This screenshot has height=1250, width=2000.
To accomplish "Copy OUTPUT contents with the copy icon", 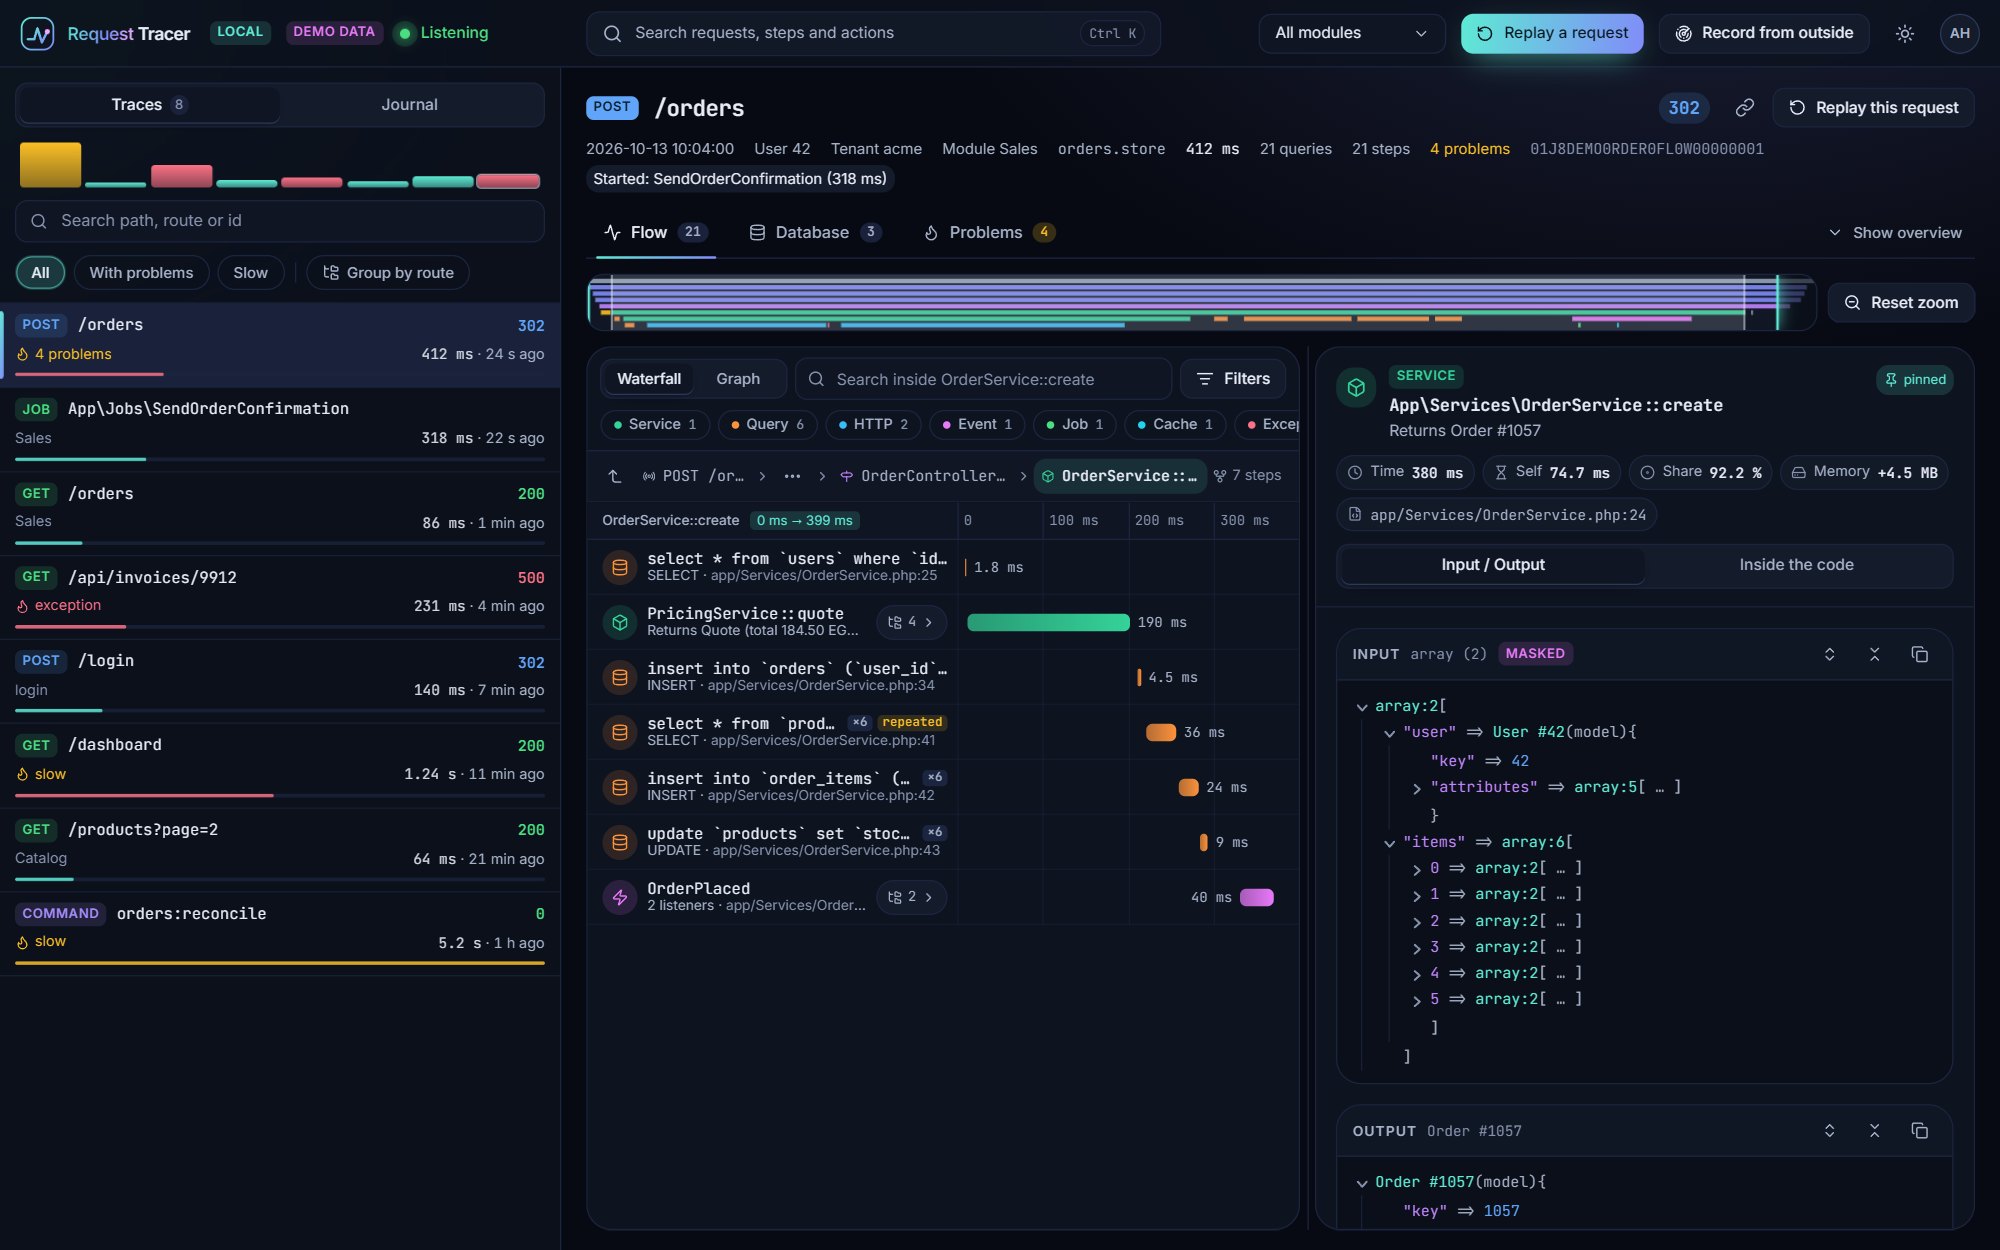I will tap(1920, 1130).
